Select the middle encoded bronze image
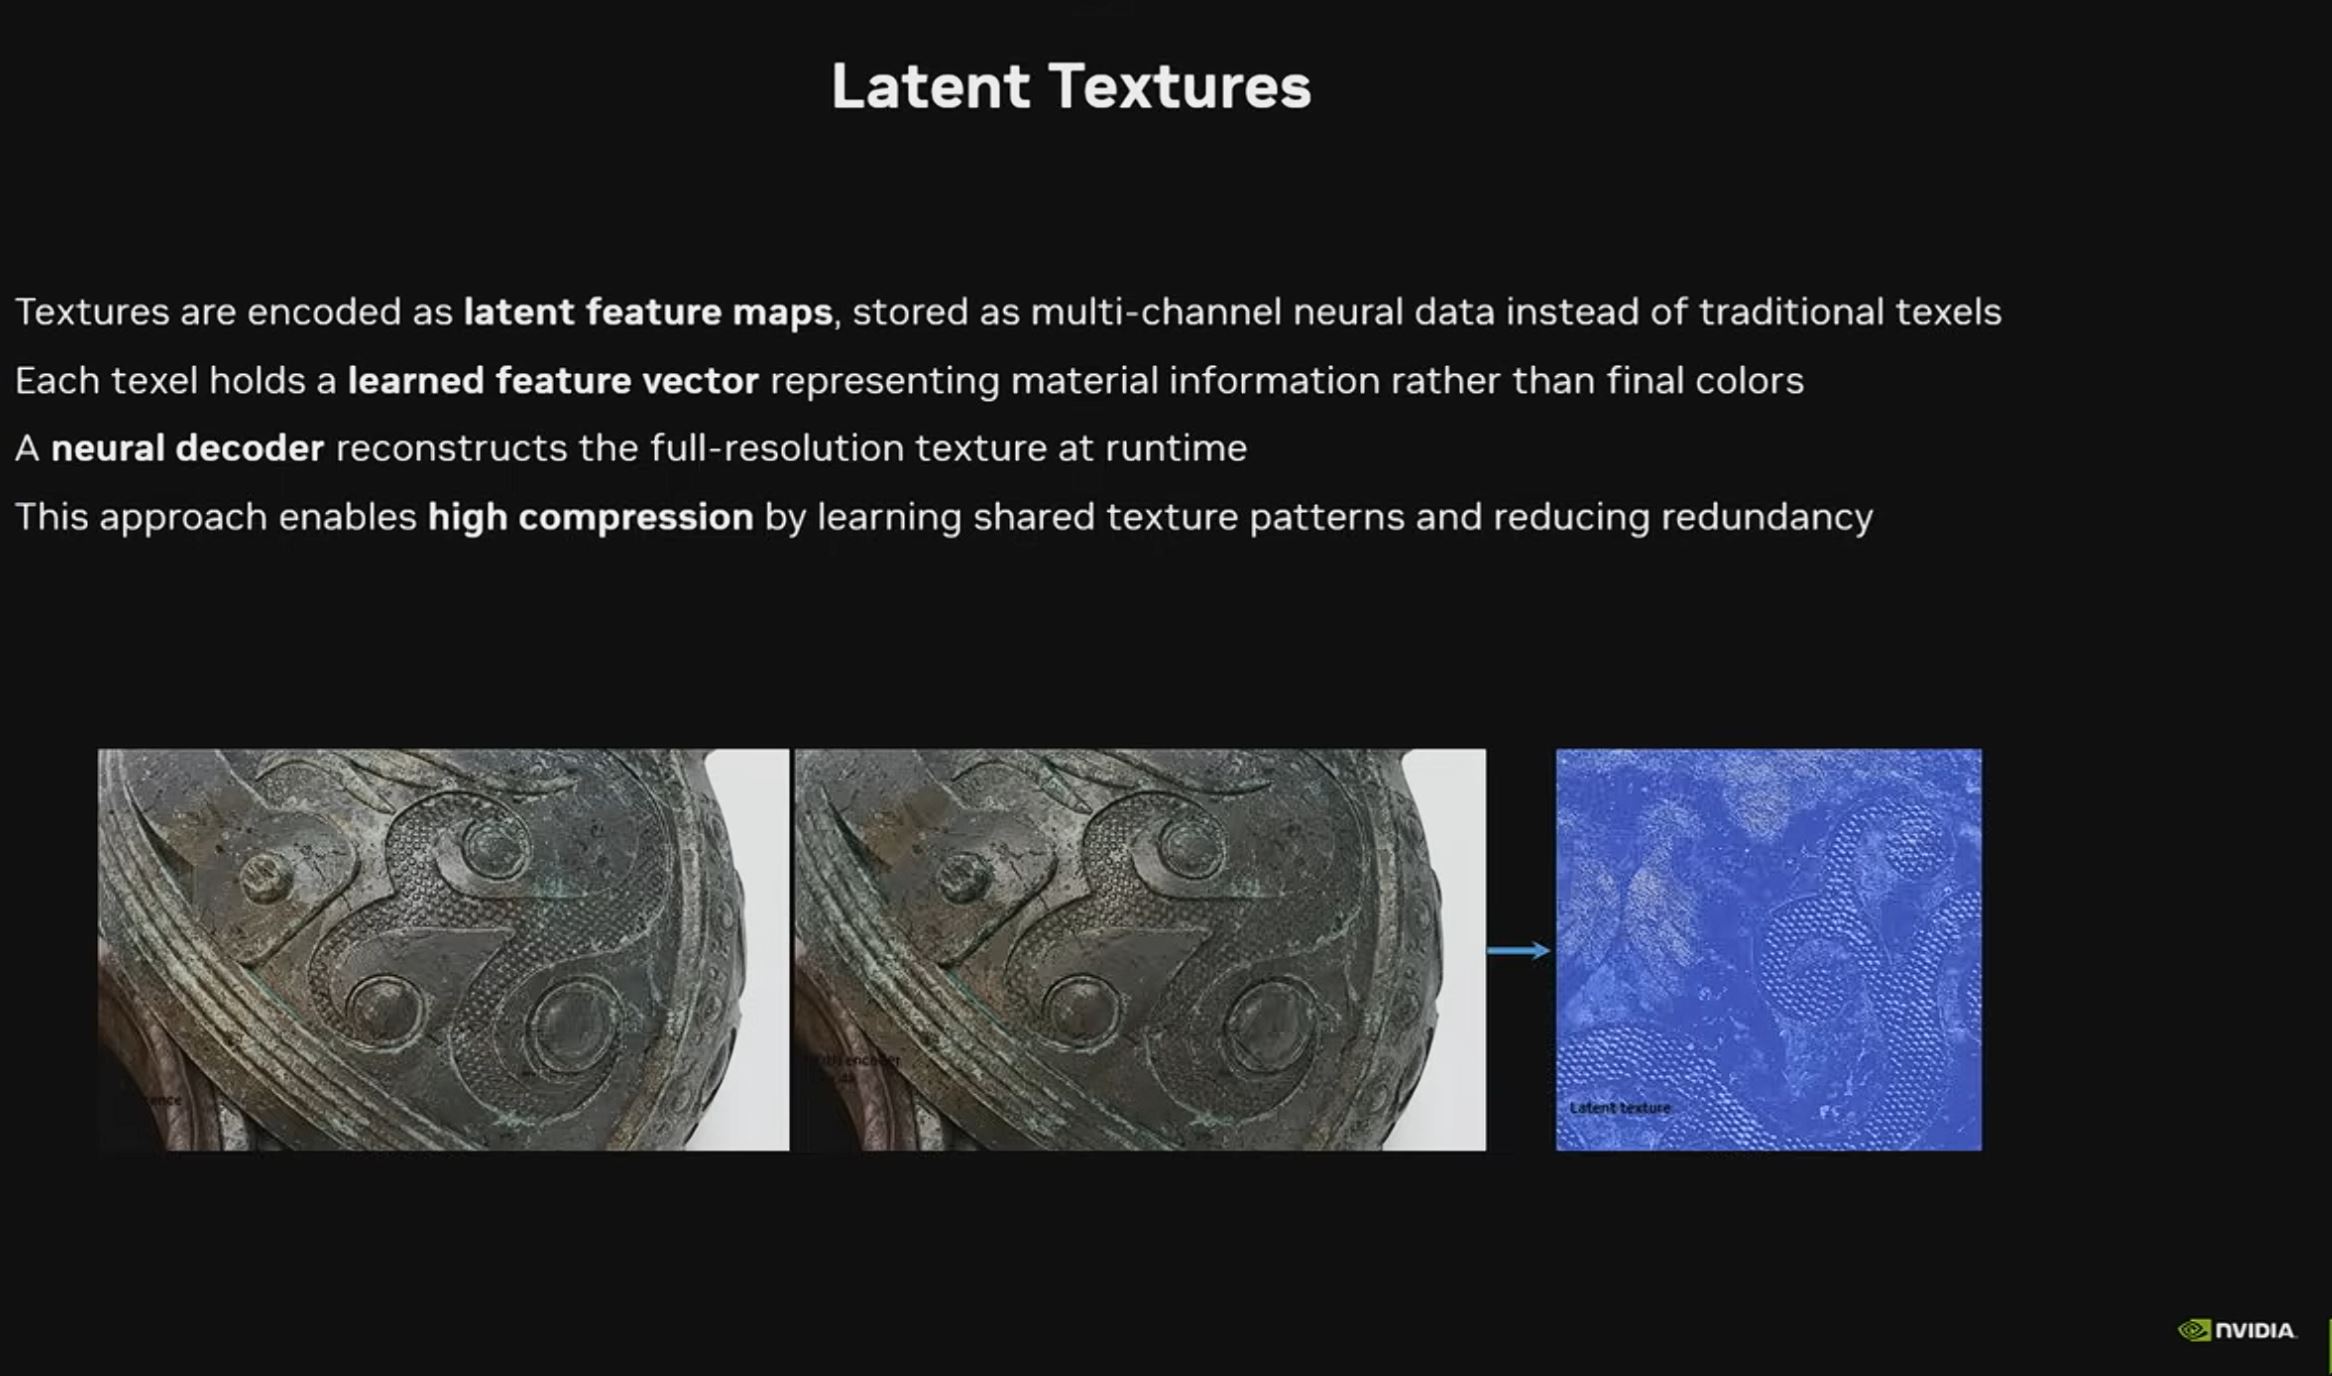Screen dimensions: 2332x1376 pyautogui.click(x=1140, y=949)
